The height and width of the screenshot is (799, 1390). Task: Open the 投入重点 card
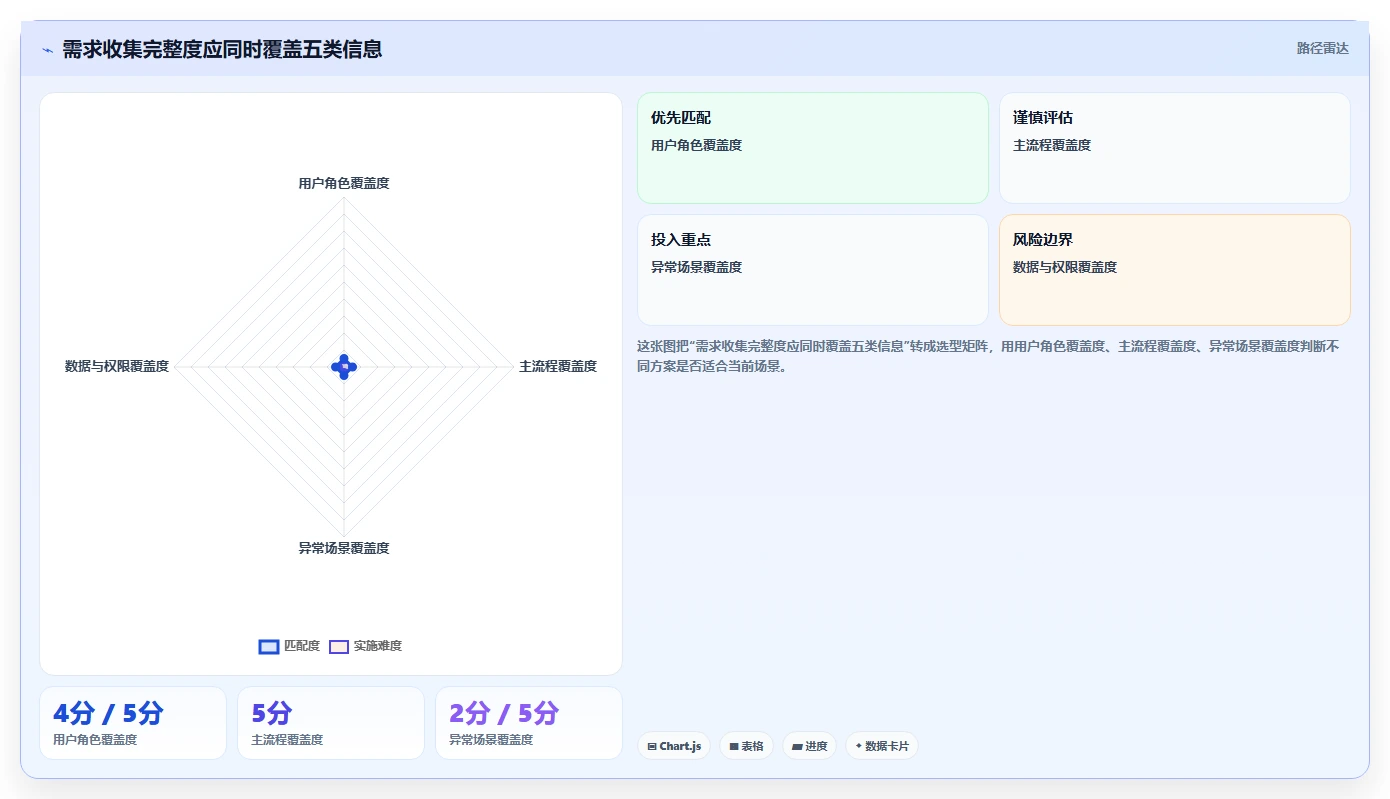click(813, 270)
